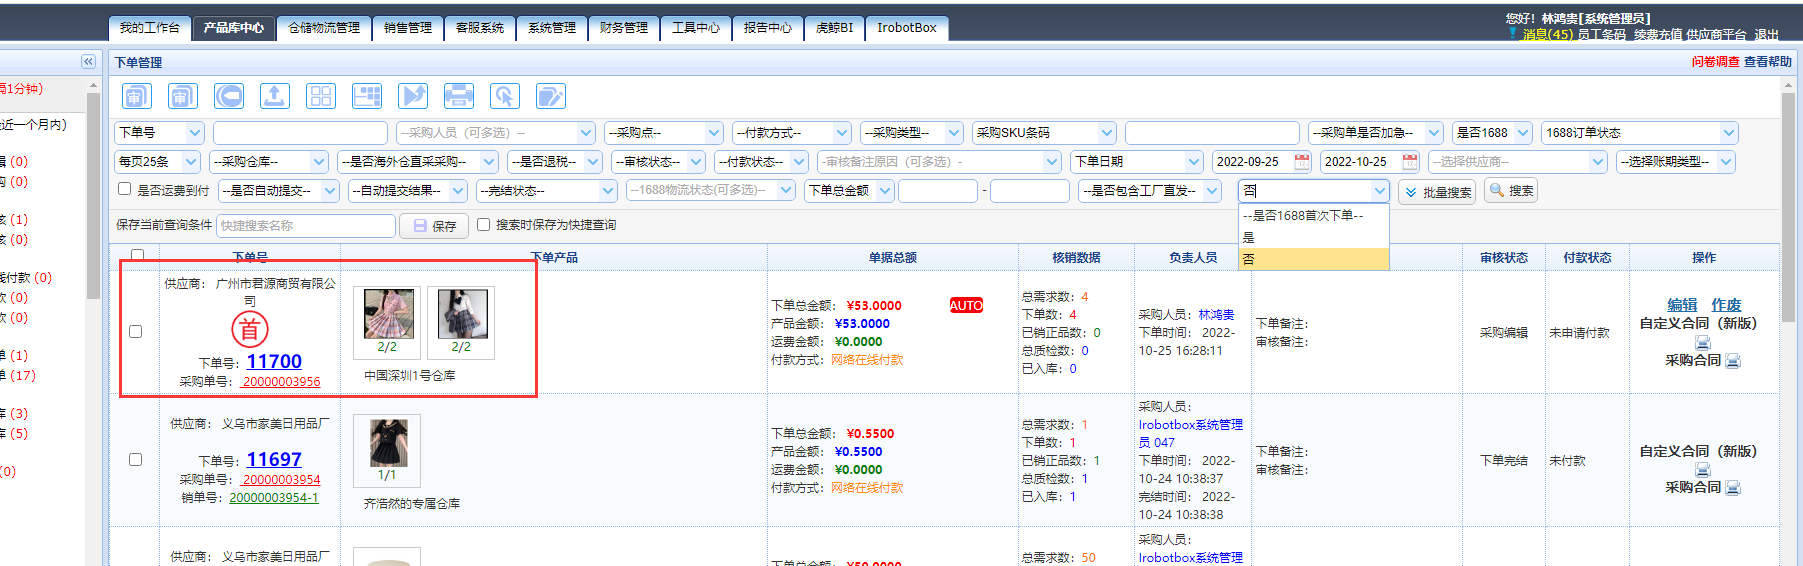Click the 批量搜索 button
Viewport: 1803px width, 566px height.
(1438, 191)
